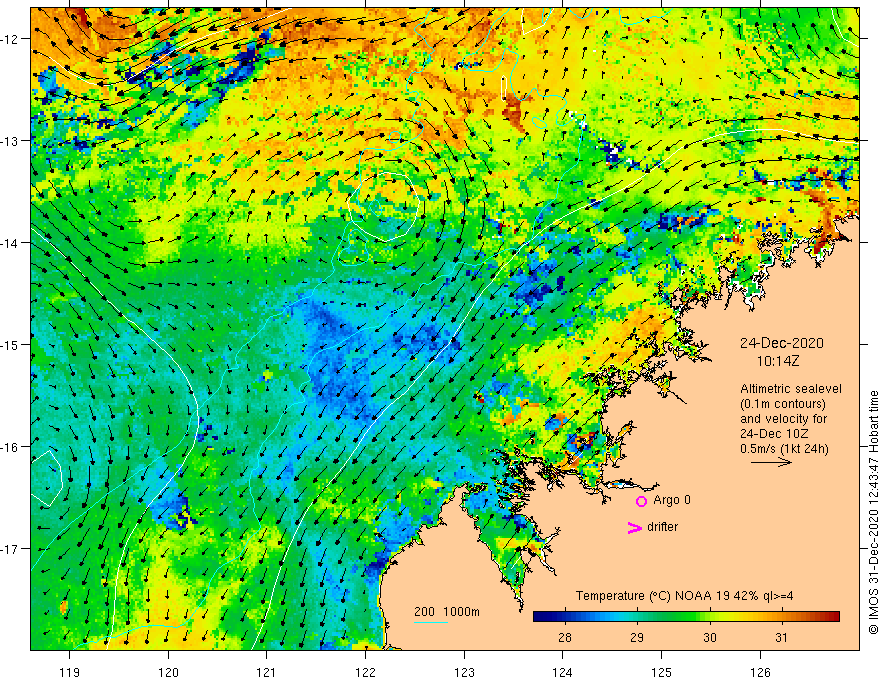The image size is (880, 680).
Task: Click longitude label 125 on bottom axis
Action: click(661, 672)
